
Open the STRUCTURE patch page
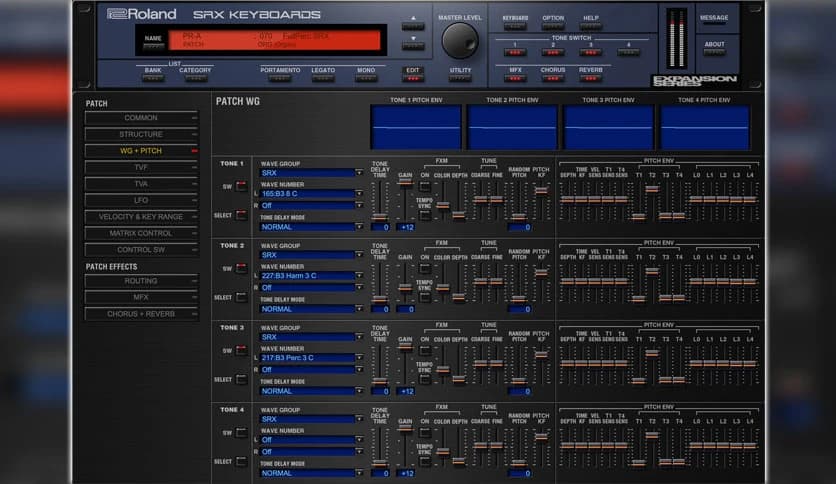click(x=141, y=134)
